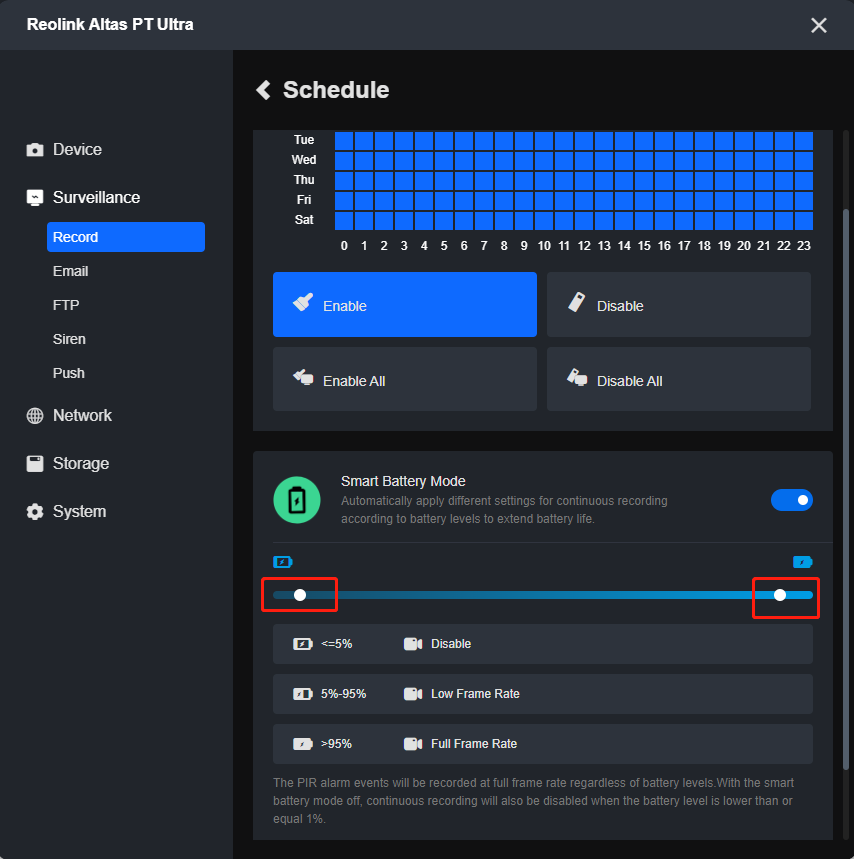Click the battery icon in <=5% row

[302, 644]
